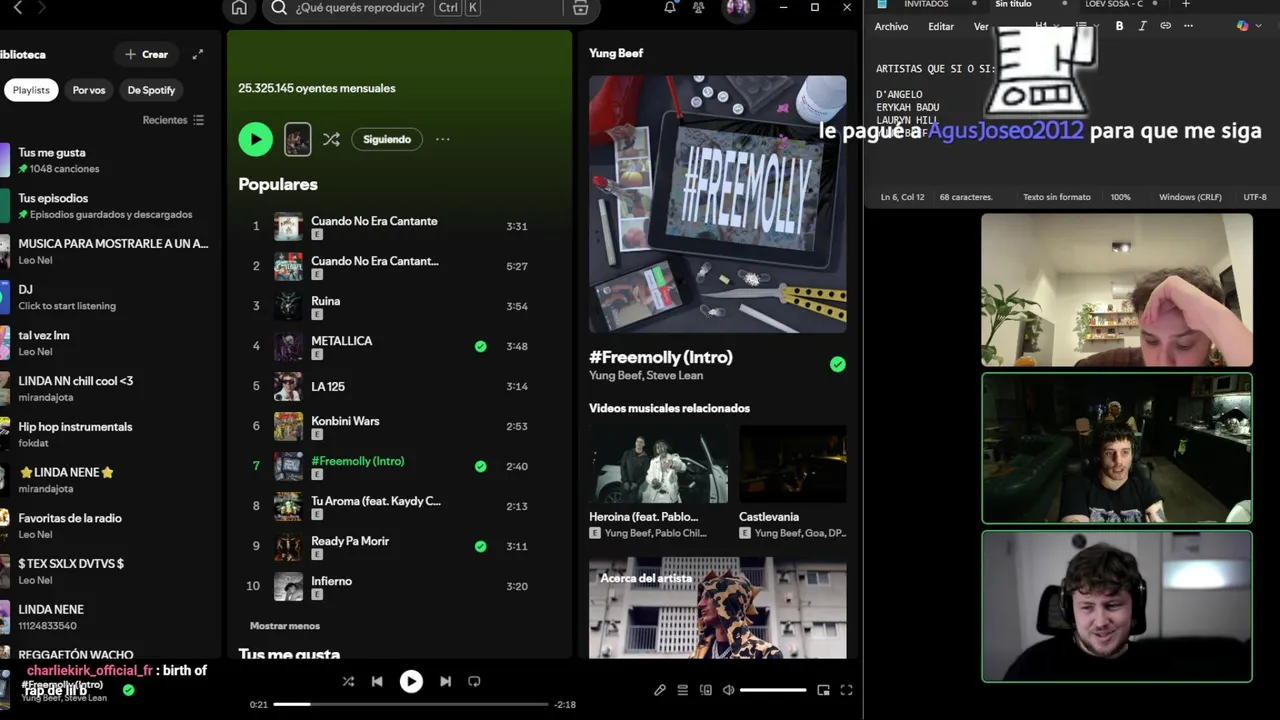Click the Siguiendo following button
1280x720 pixels.
(x=387, y=139)
